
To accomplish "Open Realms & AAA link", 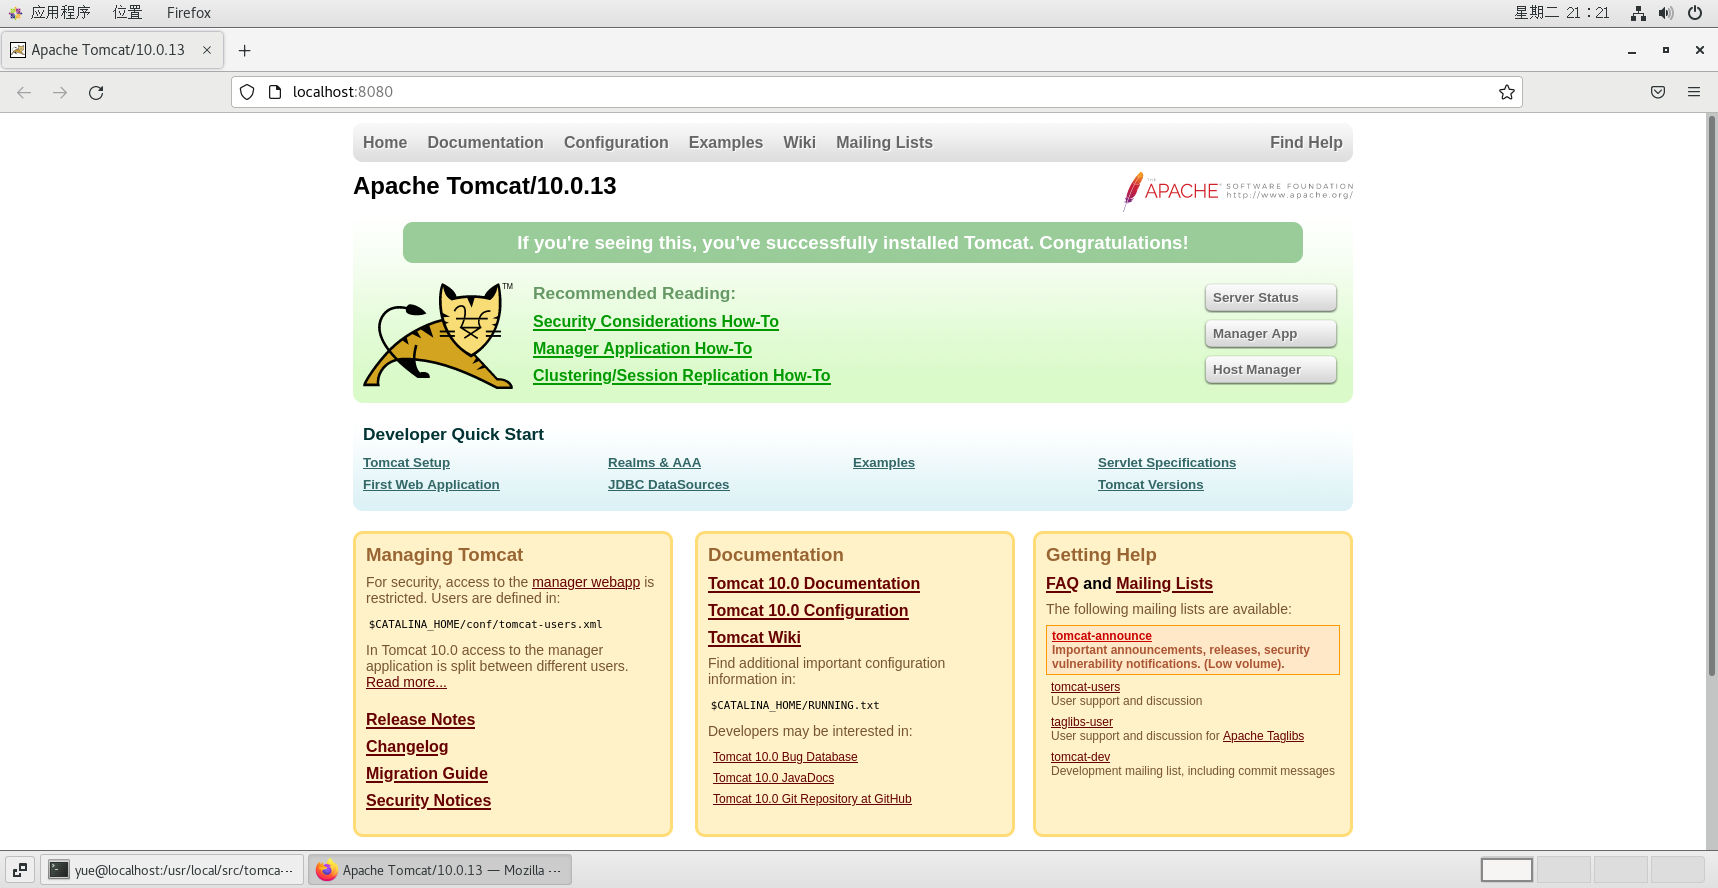I will [x=654, y=462].
